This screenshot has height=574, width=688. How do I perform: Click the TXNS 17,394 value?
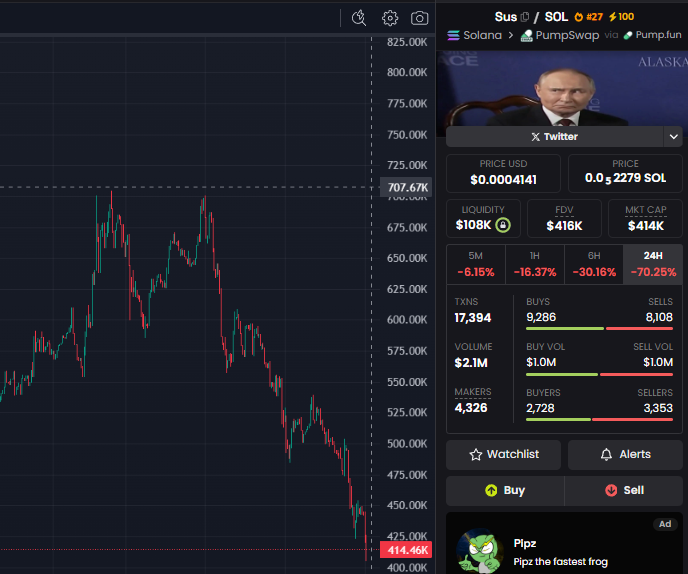[x=473, y=318]
